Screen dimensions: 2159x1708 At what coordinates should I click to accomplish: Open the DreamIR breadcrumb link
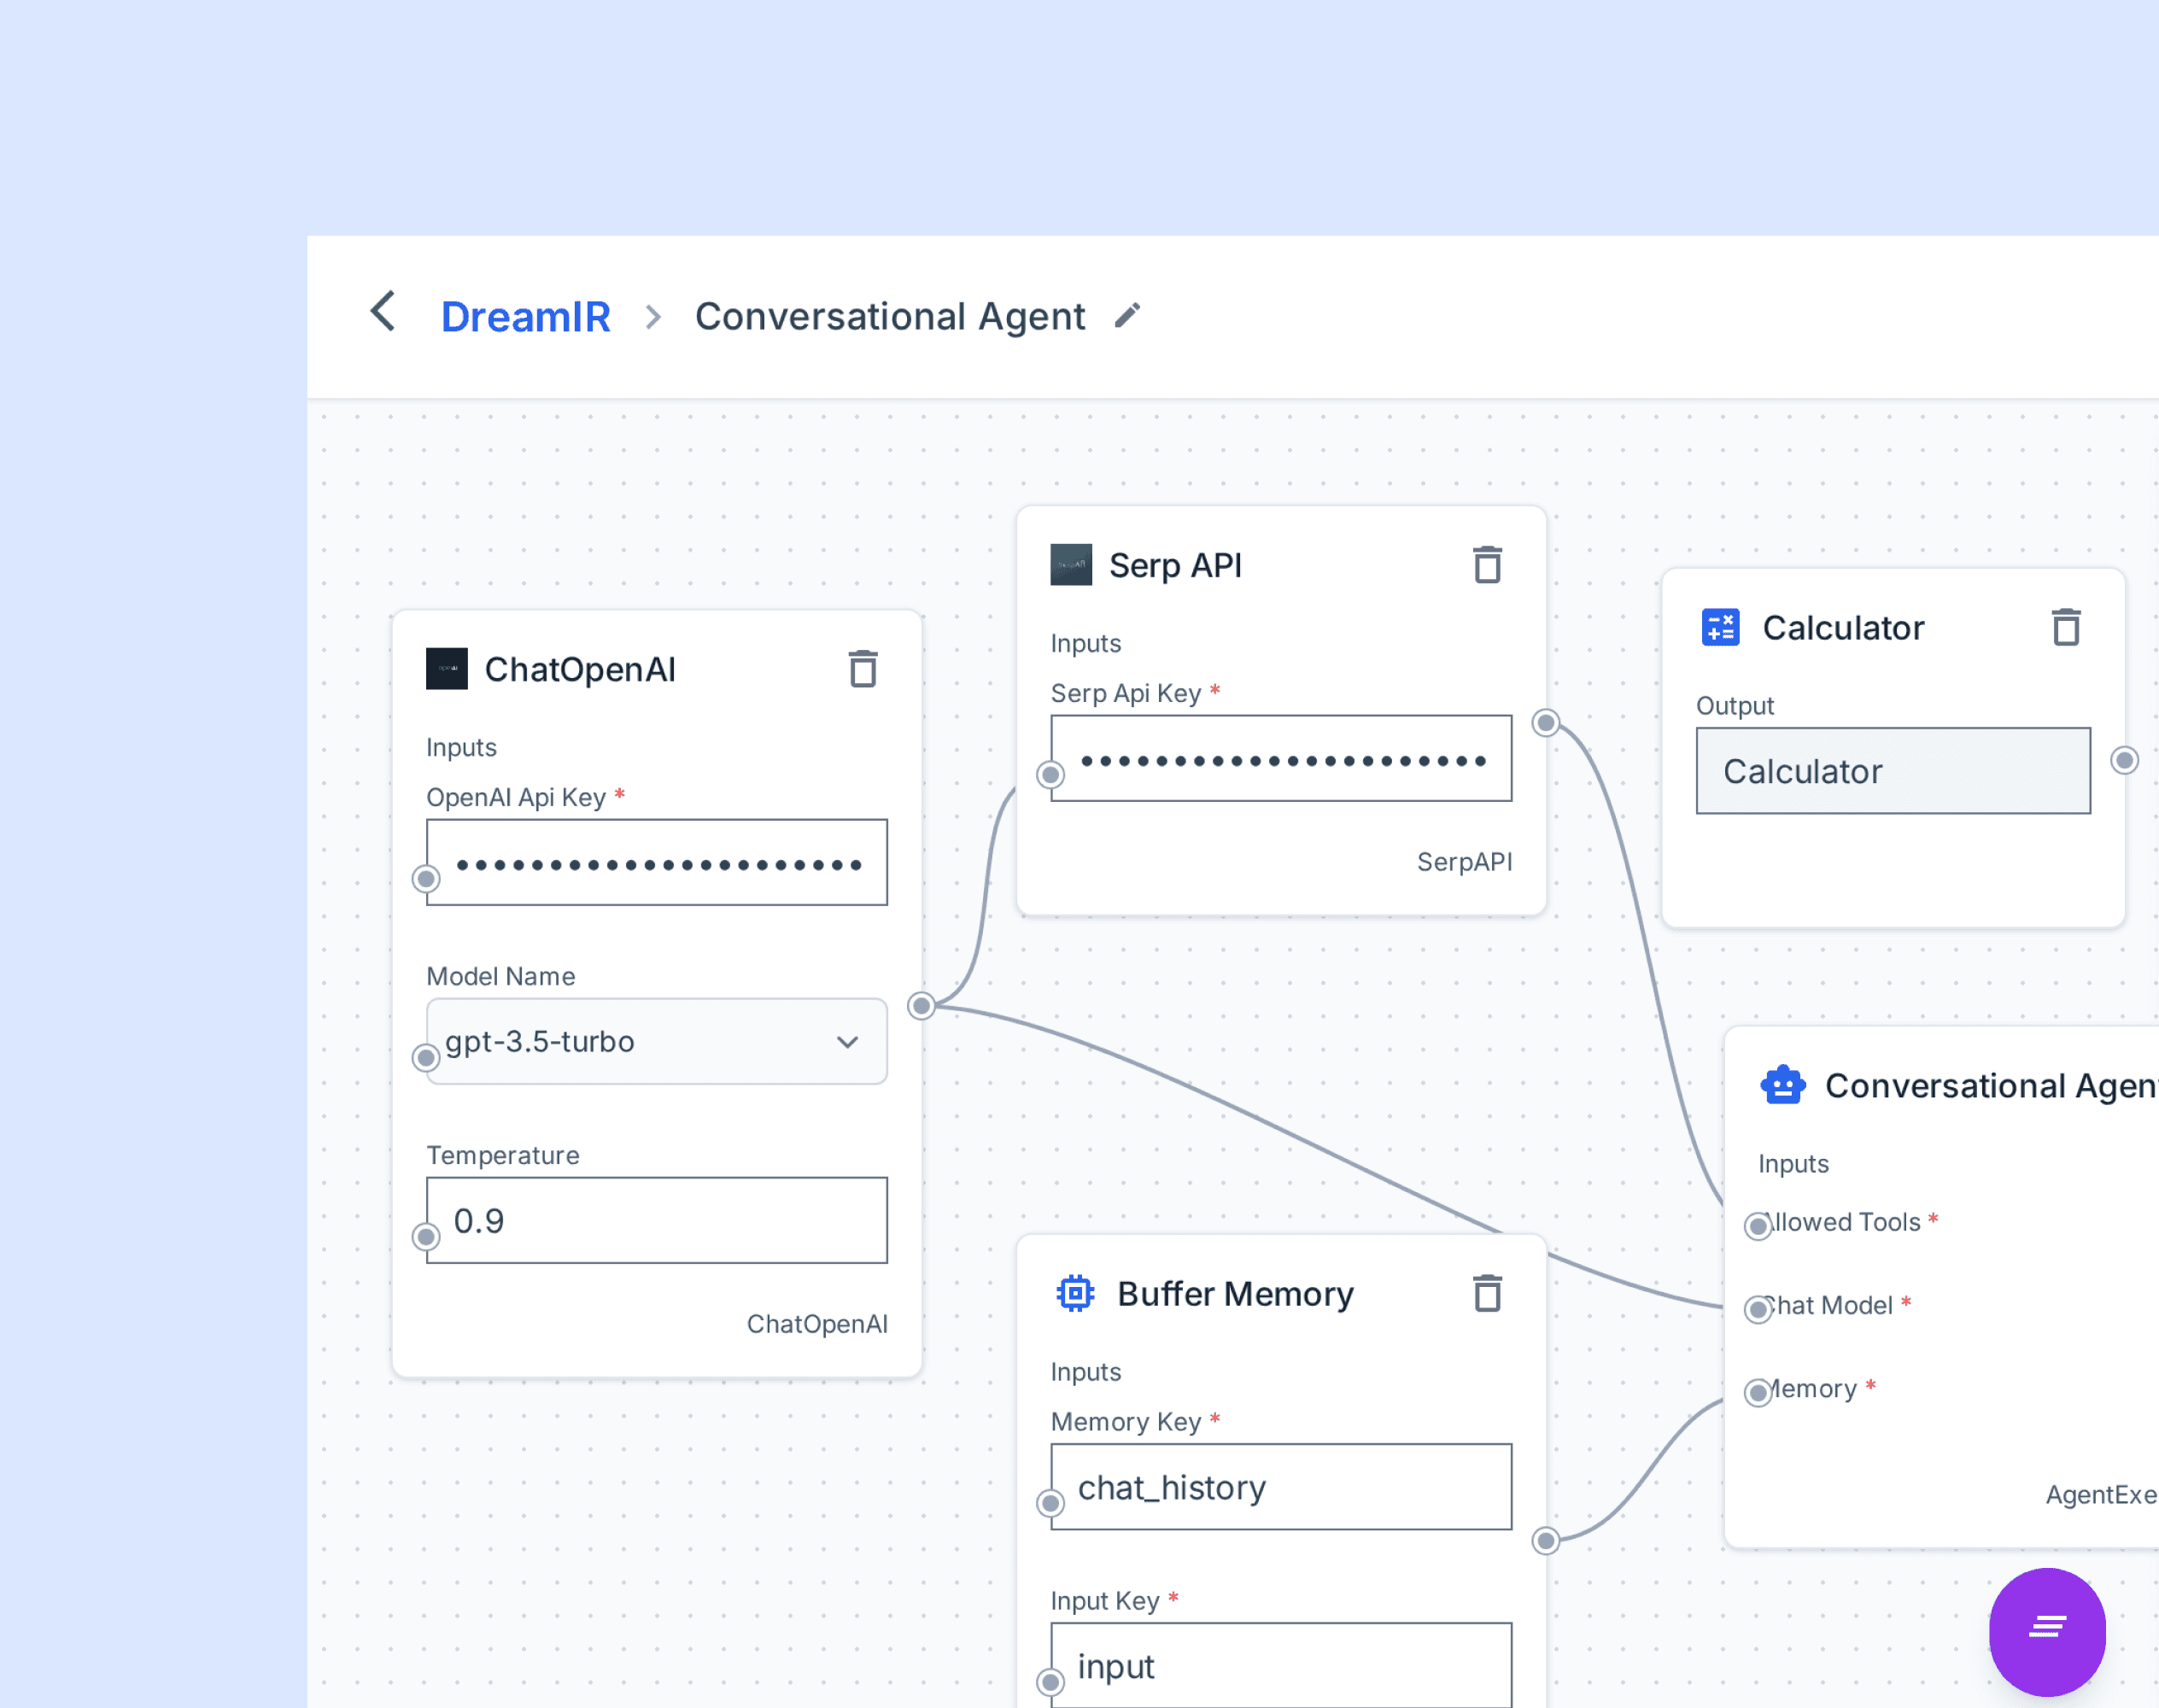(526, 317)
